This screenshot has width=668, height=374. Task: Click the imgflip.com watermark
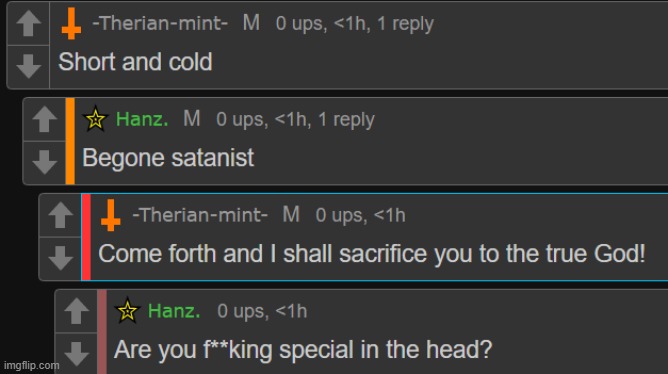click(x=32, y=365)
